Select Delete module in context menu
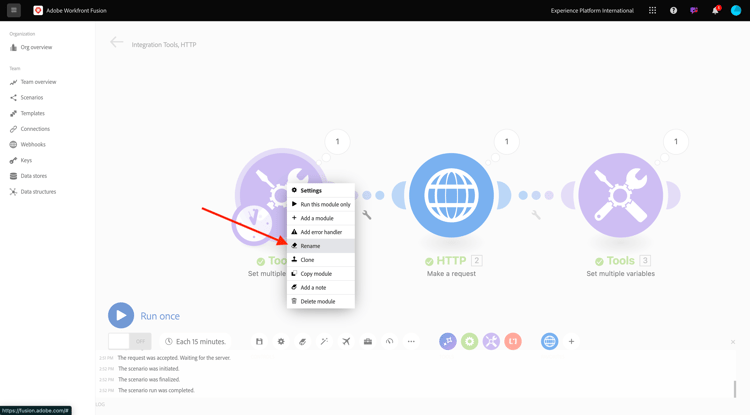 point(320,301)
